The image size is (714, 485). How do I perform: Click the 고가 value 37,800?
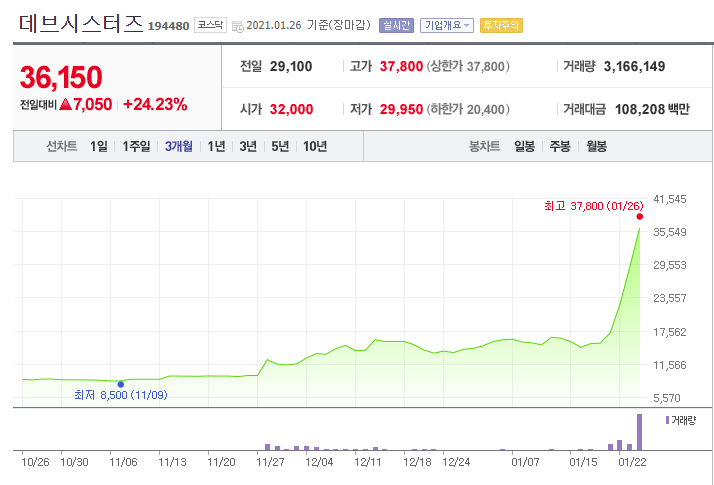click(x=402, y=66)
